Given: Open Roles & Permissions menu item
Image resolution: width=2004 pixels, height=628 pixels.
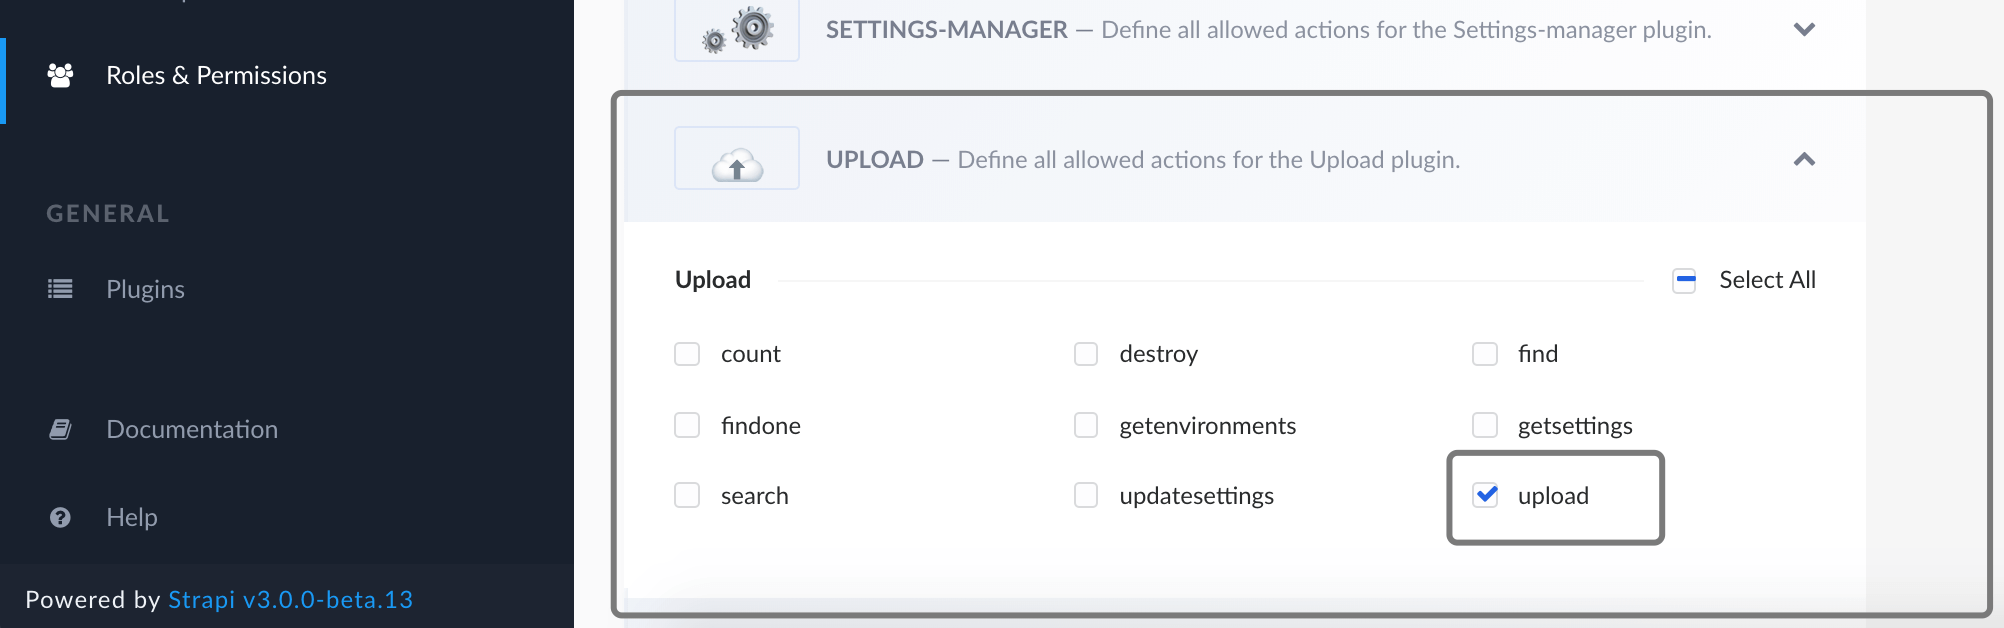Looking at the screenshot, I should (216, 75).
